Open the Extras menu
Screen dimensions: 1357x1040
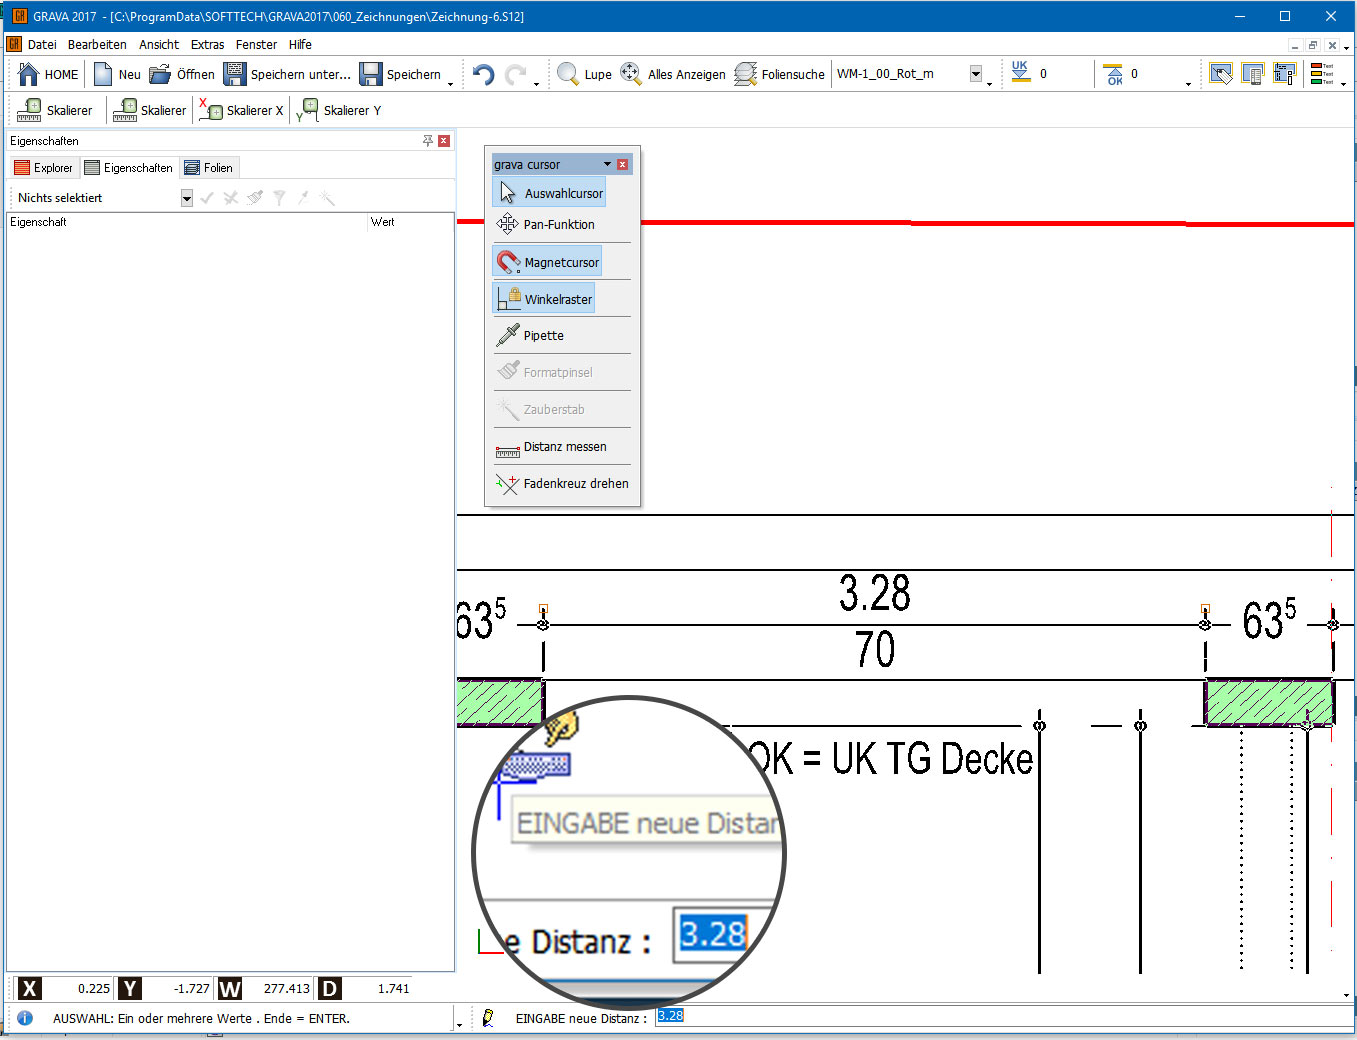click(207, 44)
